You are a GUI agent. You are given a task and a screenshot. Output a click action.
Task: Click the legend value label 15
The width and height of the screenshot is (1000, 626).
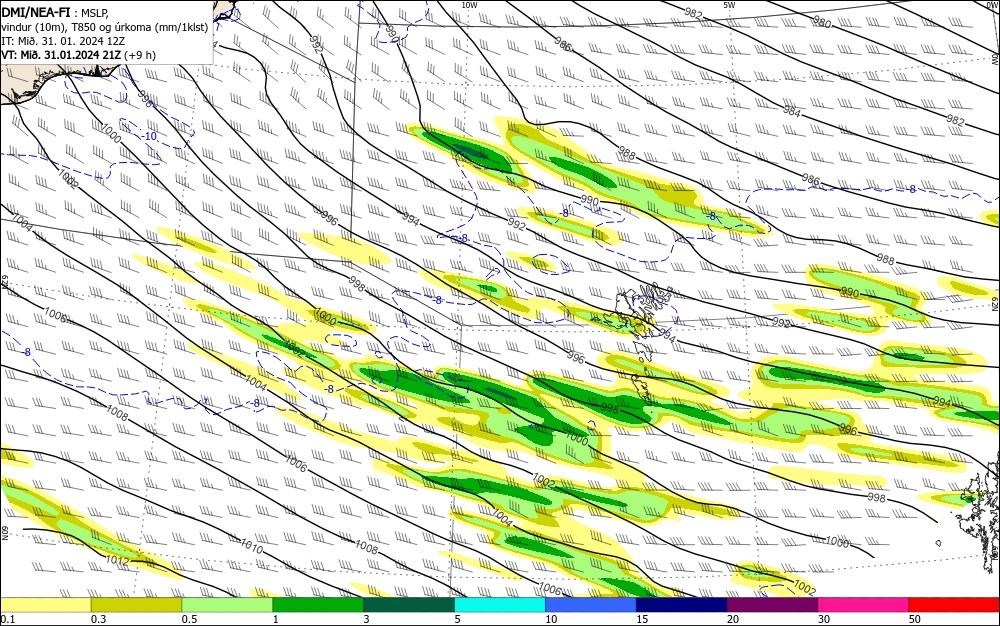click(x=642, y=619)
